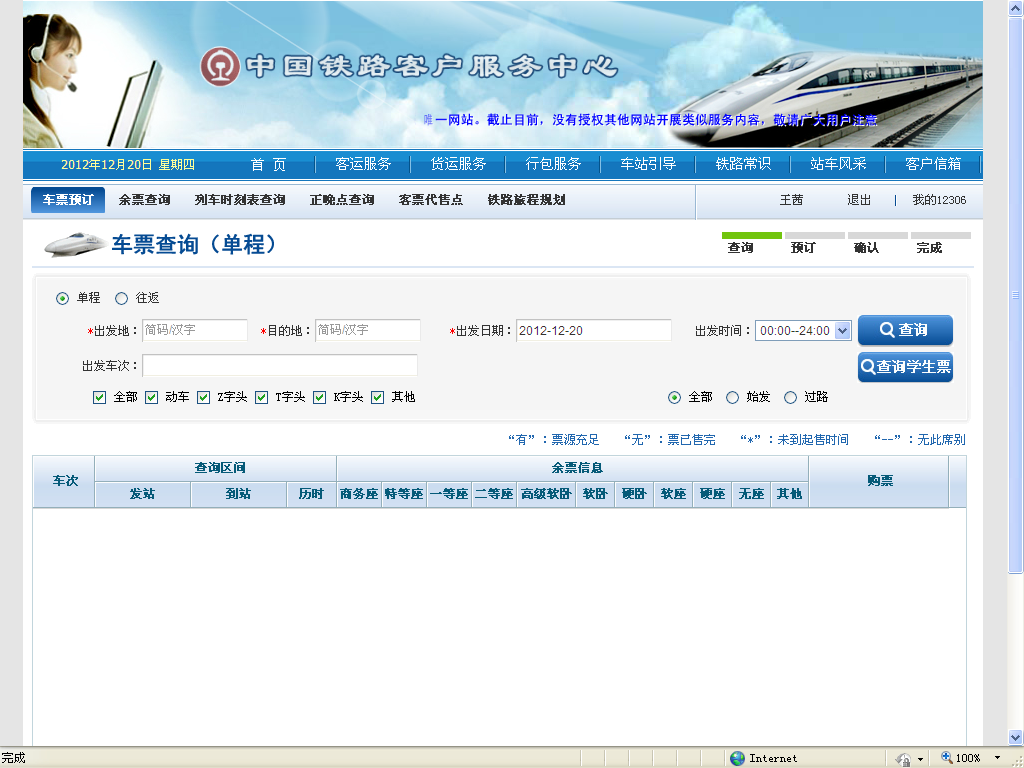
Task: Toggle the Z字头 checkbox
Action: coord(203,397)
